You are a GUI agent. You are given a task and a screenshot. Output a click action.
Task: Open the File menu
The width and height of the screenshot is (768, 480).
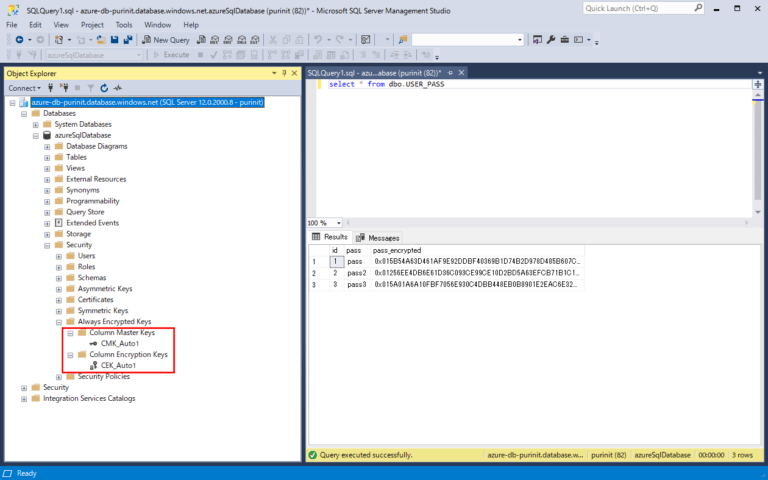tap(11, 24)
